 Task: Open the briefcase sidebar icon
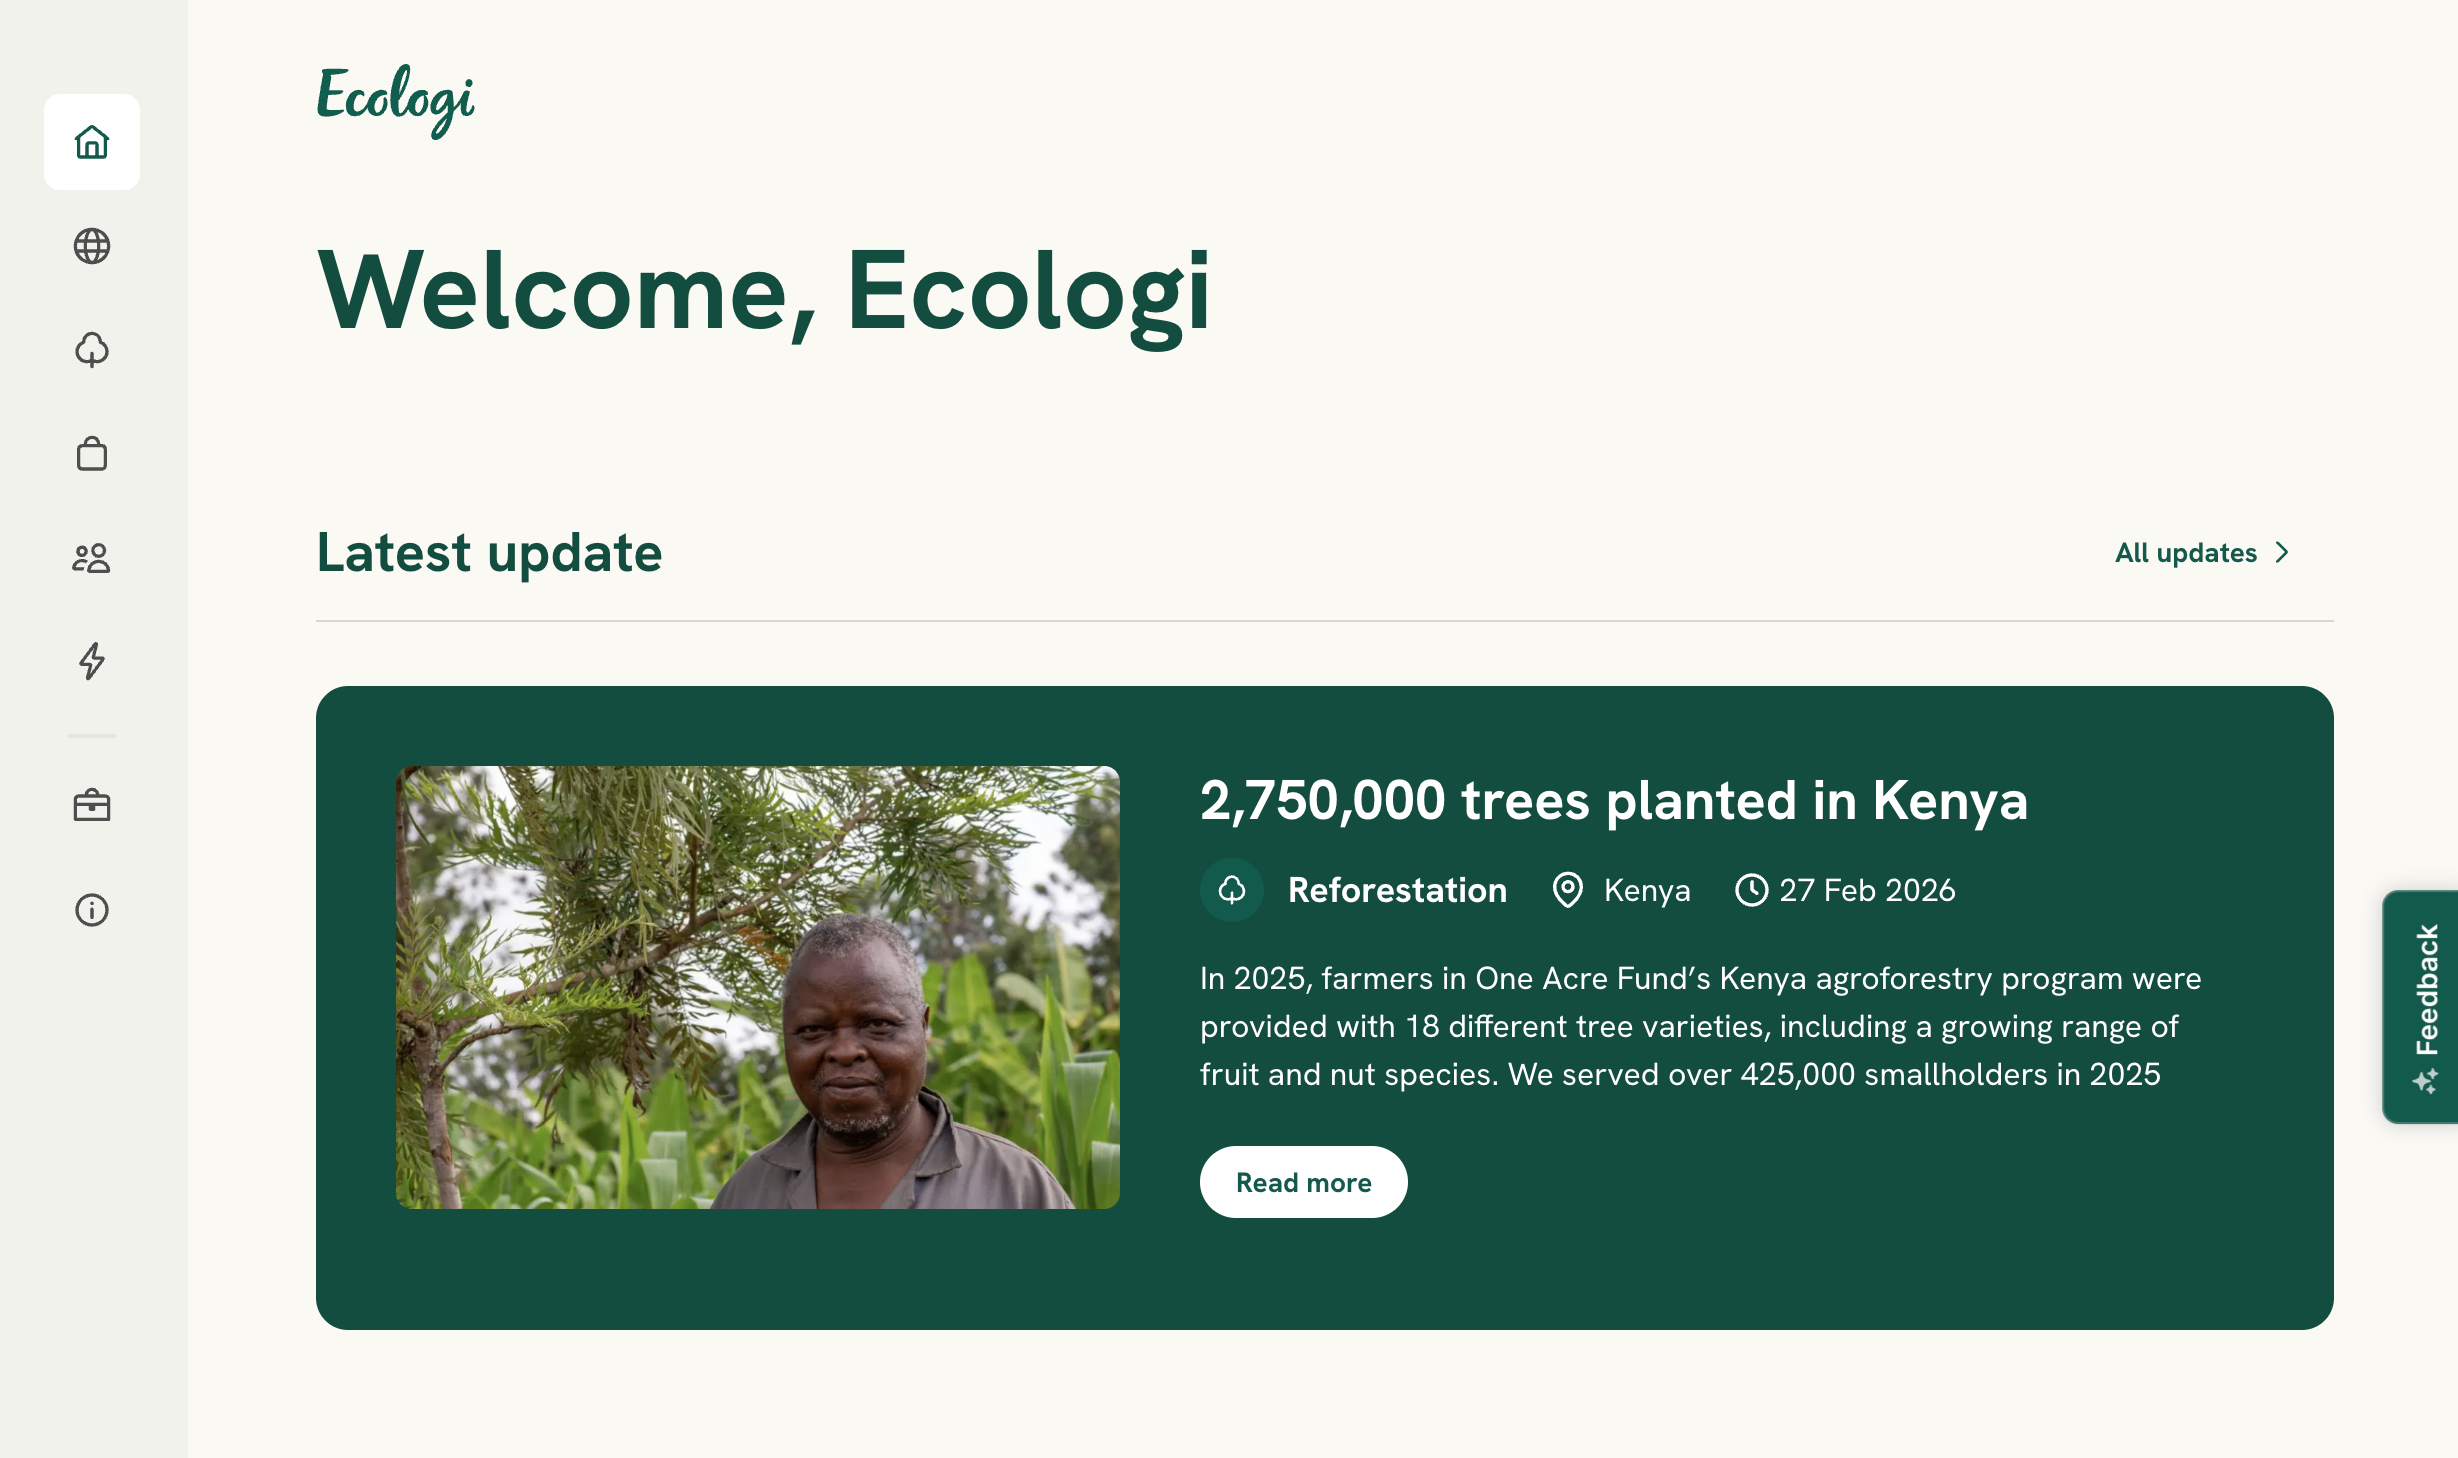pos(92,806)
